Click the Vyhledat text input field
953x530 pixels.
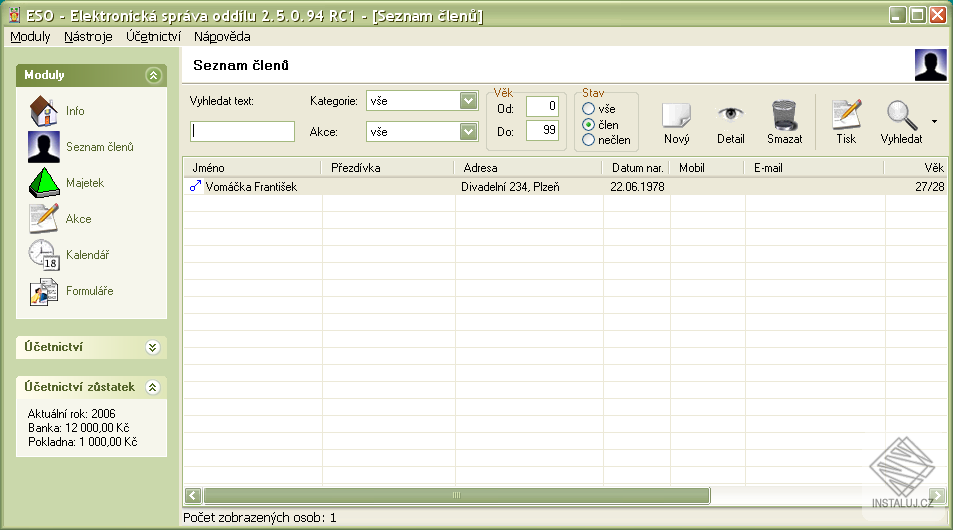[x=242, y=131]
